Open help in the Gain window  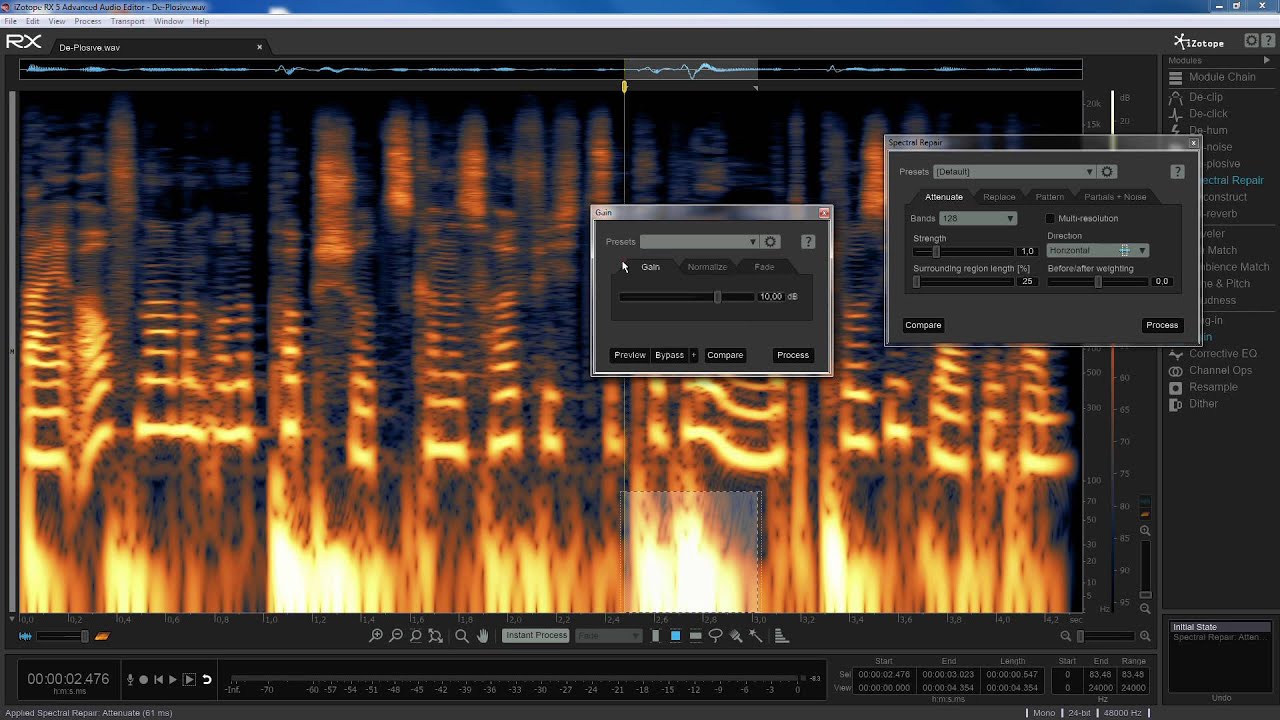tap(808, 242)
